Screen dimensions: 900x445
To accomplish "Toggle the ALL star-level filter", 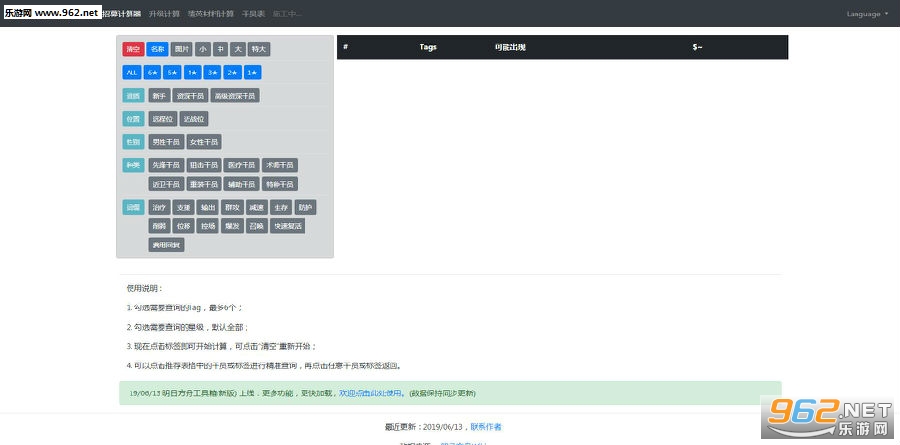I will [131, 72].
